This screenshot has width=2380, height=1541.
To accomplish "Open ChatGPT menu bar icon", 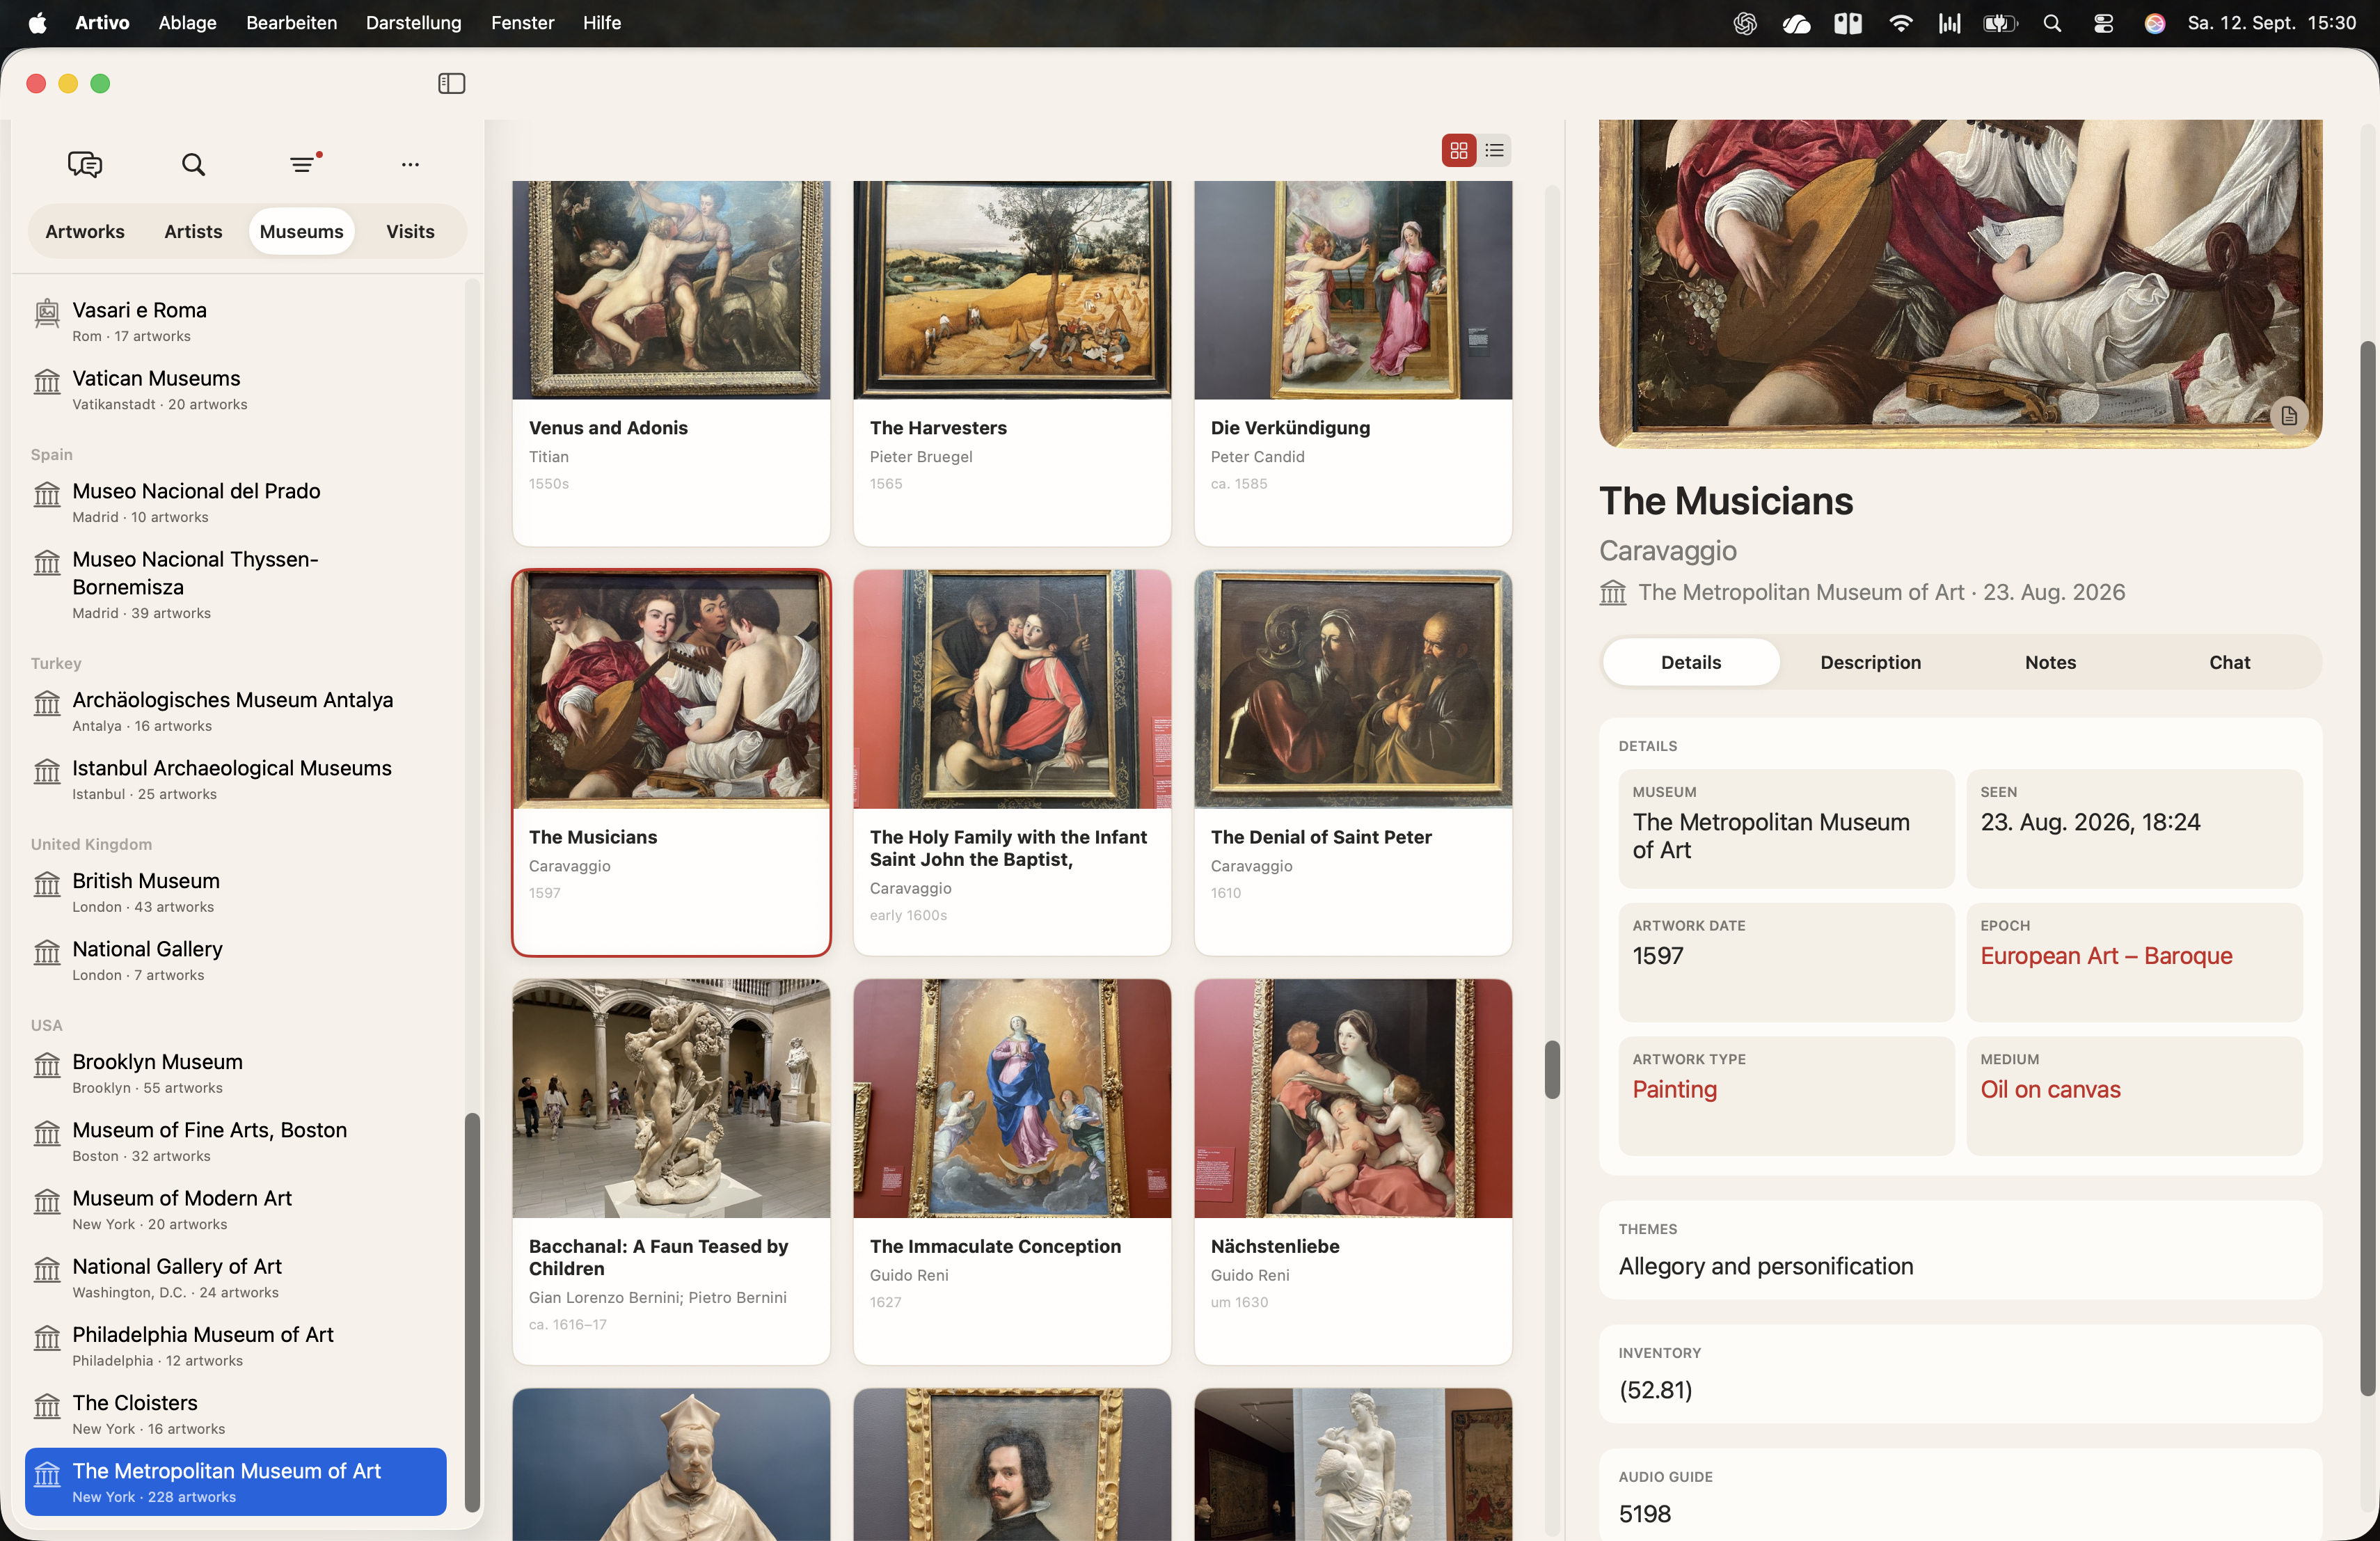I will (x=1745, y=23).
